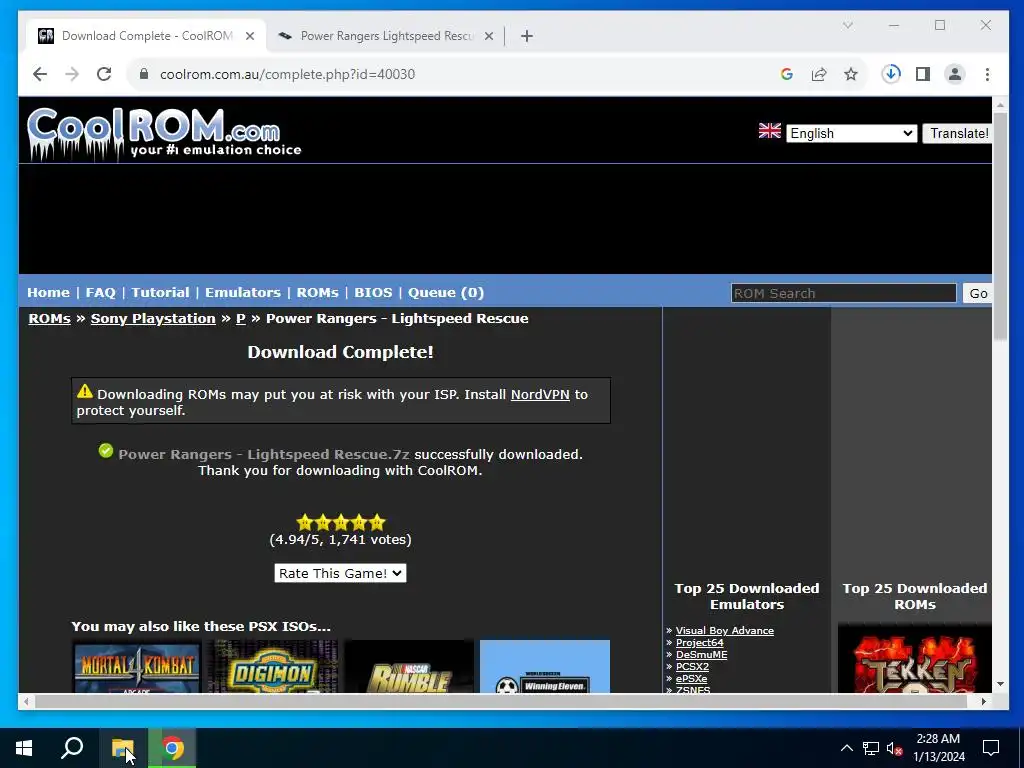Open a new browser tab
The image size is (1024, 768).
pos(527,36)
